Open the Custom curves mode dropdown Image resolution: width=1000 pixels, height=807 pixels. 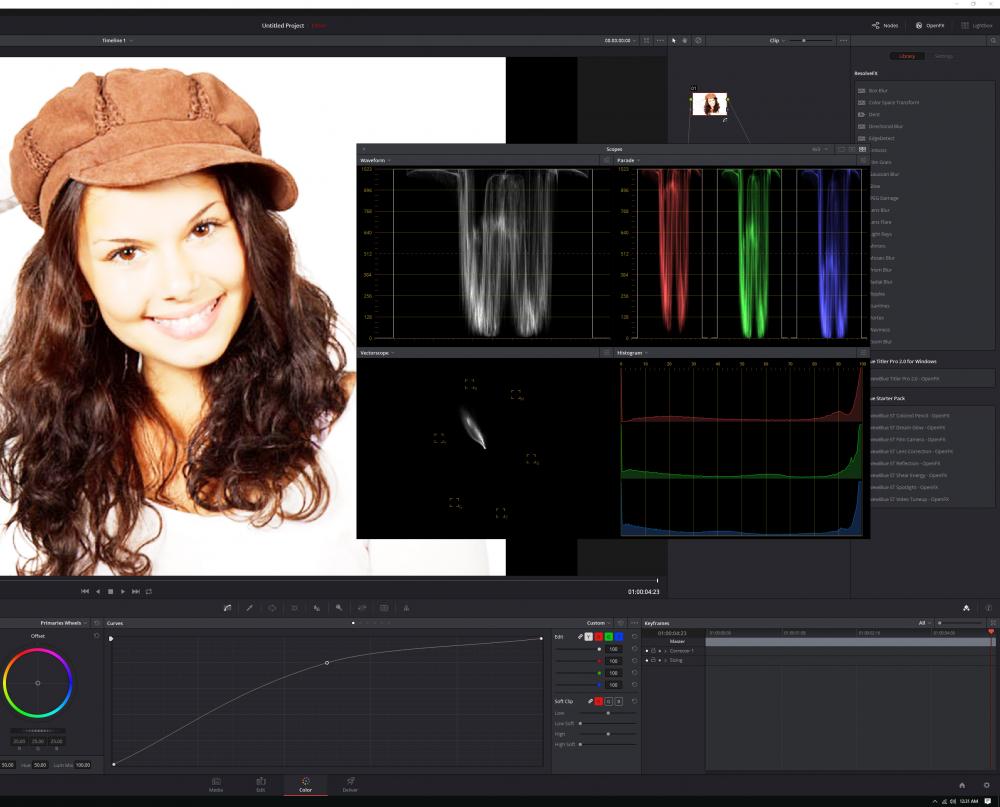click(599, 623)
